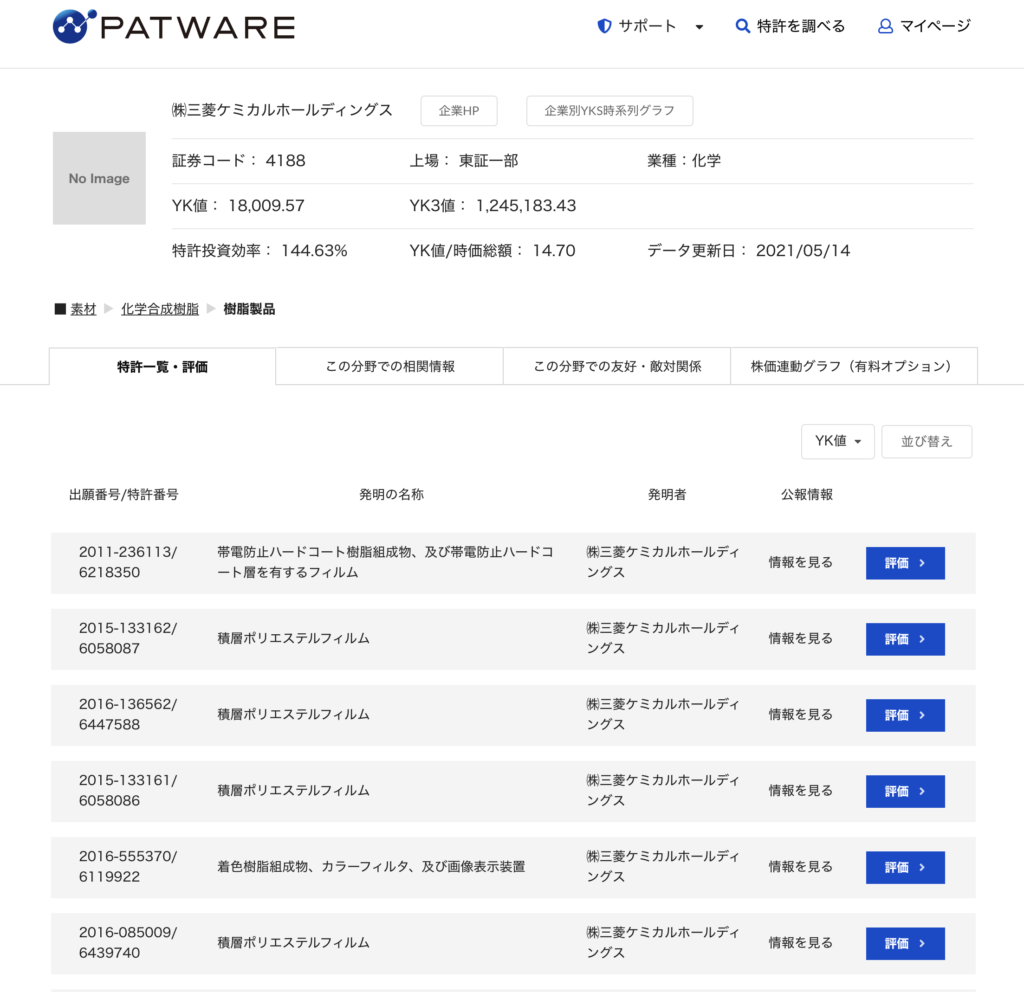
Task: View 情報を見る for application 2016-085009
Action: click(x=801, y=942)
